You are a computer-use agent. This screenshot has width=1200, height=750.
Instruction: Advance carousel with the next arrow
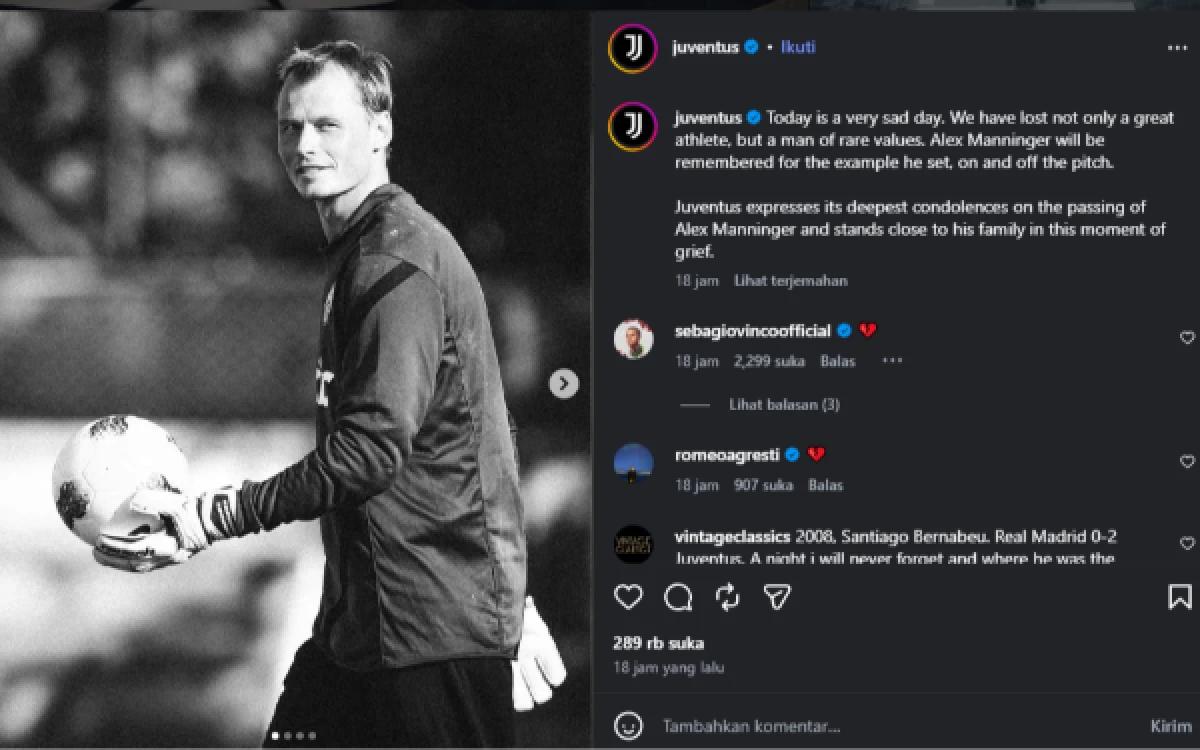pyautogui.click(x=563, y=383)
